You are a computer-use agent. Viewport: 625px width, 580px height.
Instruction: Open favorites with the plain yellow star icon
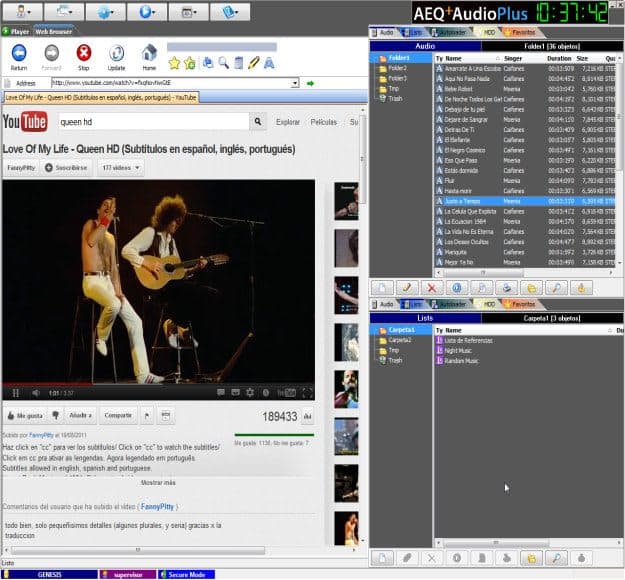point(174,63)
